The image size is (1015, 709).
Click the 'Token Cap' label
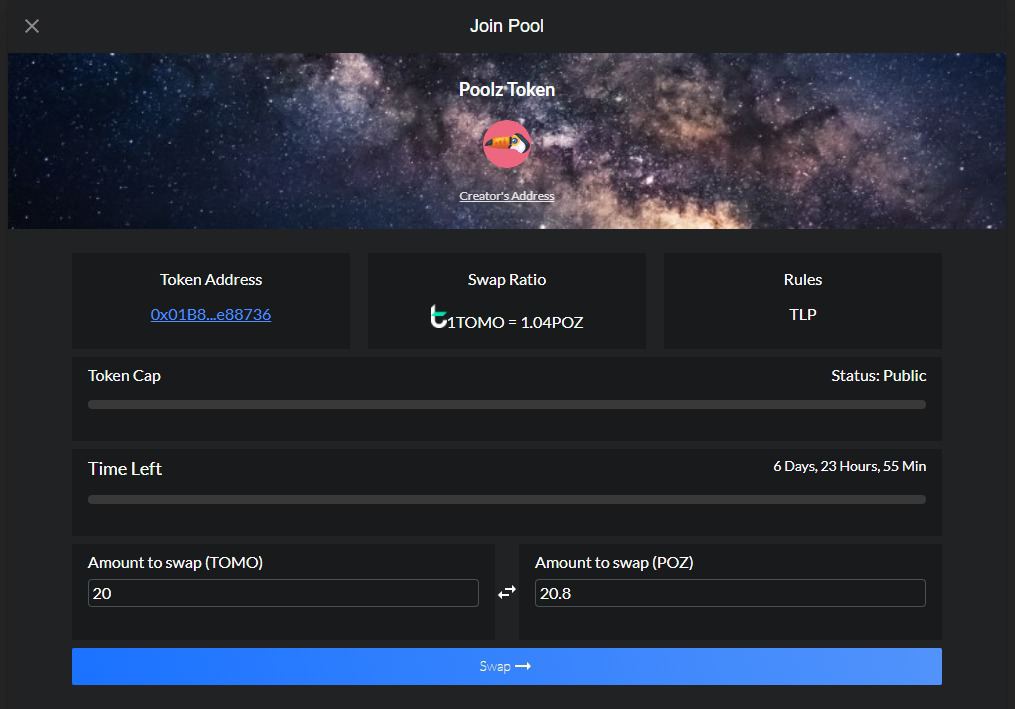pos(124,376)
